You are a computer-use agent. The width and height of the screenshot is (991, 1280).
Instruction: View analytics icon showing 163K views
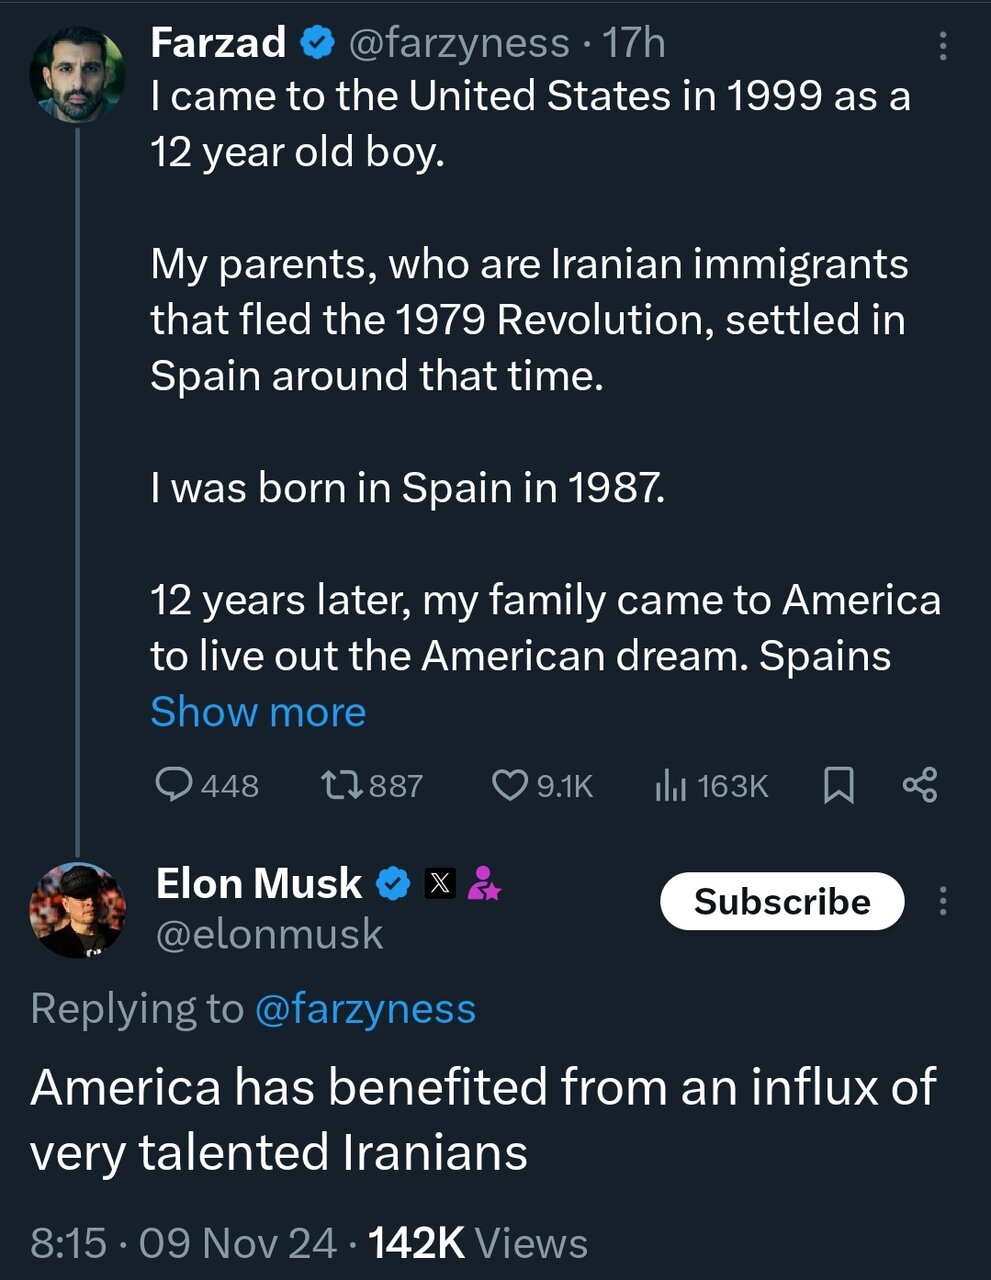[x=670, y=786]
